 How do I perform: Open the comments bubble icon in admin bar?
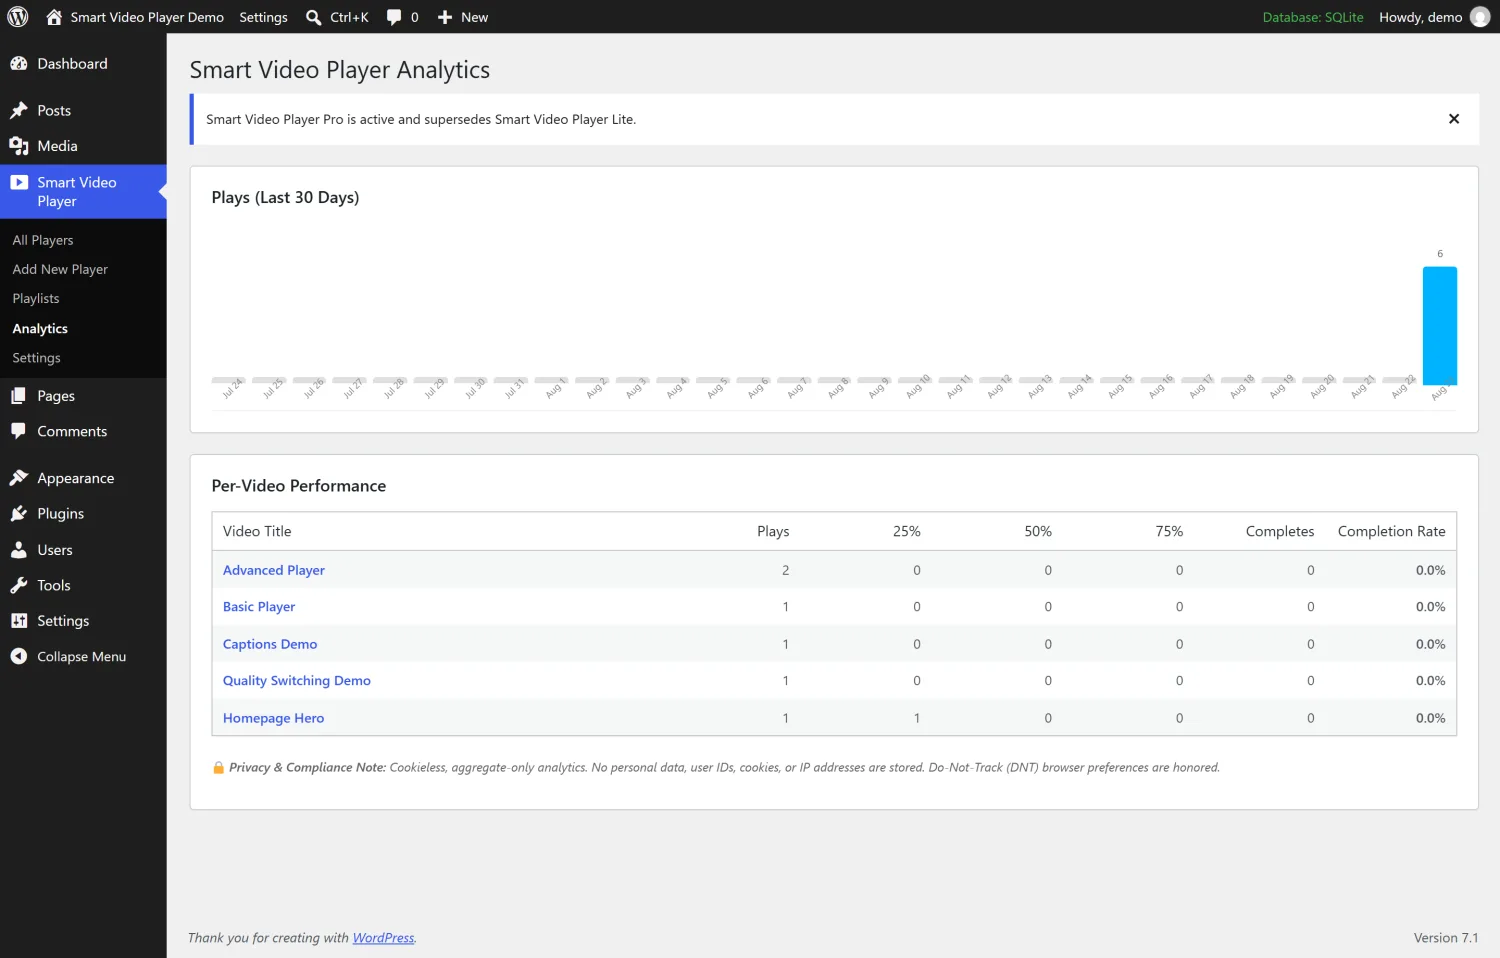(x=394, y=17)
